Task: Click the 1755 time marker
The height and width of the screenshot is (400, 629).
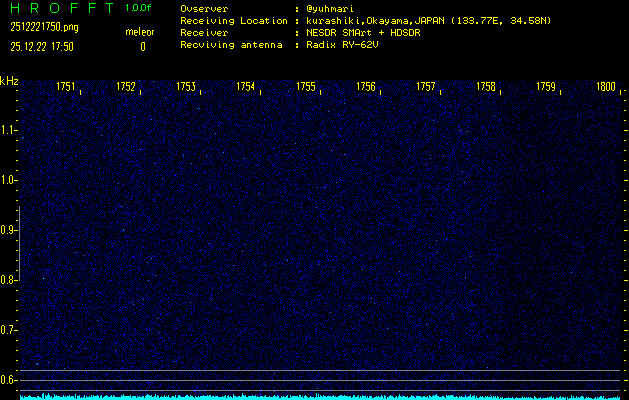Action: [306, 87]
